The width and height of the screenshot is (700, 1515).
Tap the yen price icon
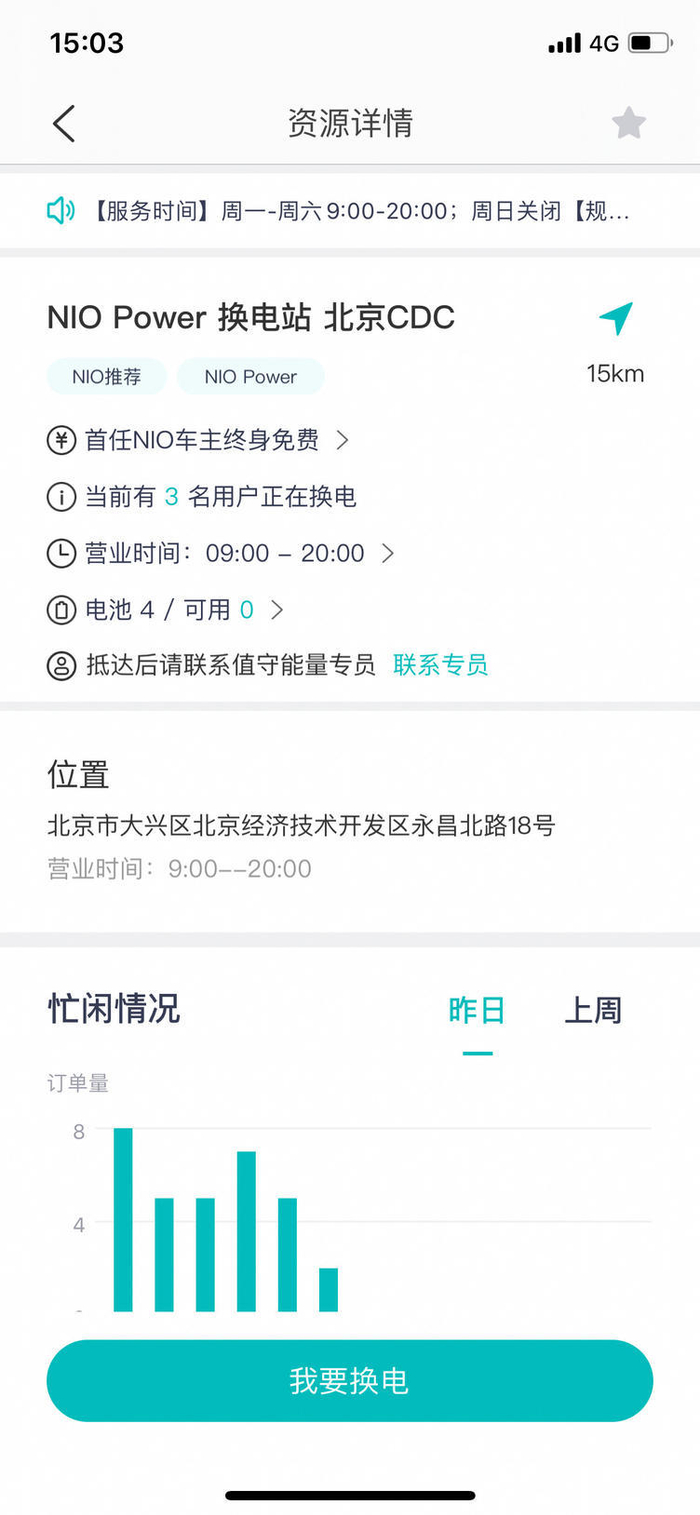coord(61,440)
